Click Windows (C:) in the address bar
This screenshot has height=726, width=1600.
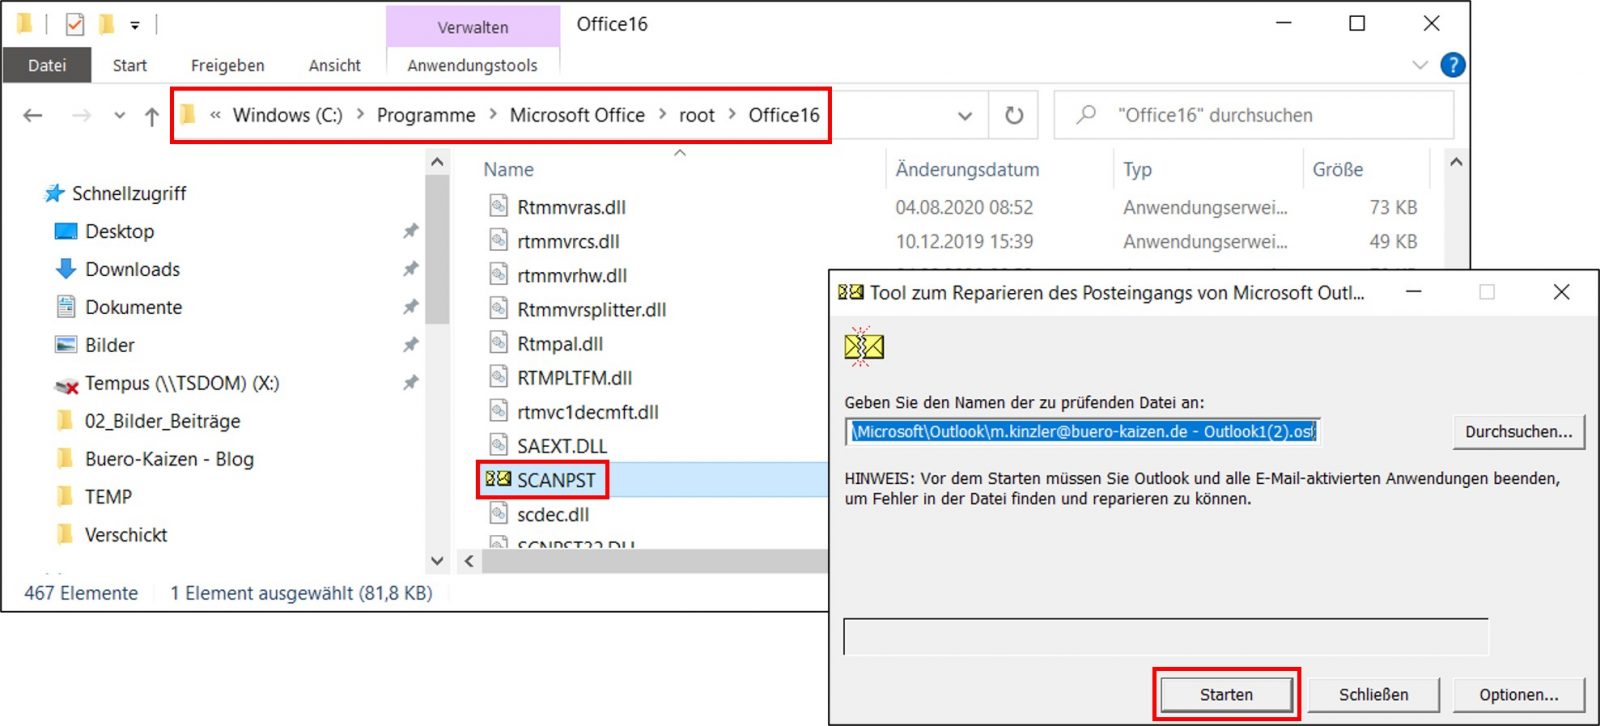coord(287,115)
